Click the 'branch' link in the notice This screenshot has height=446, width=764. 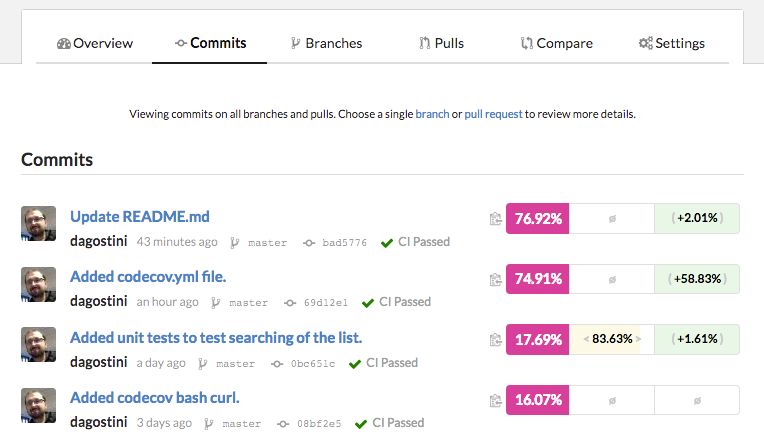click(432, 114)
